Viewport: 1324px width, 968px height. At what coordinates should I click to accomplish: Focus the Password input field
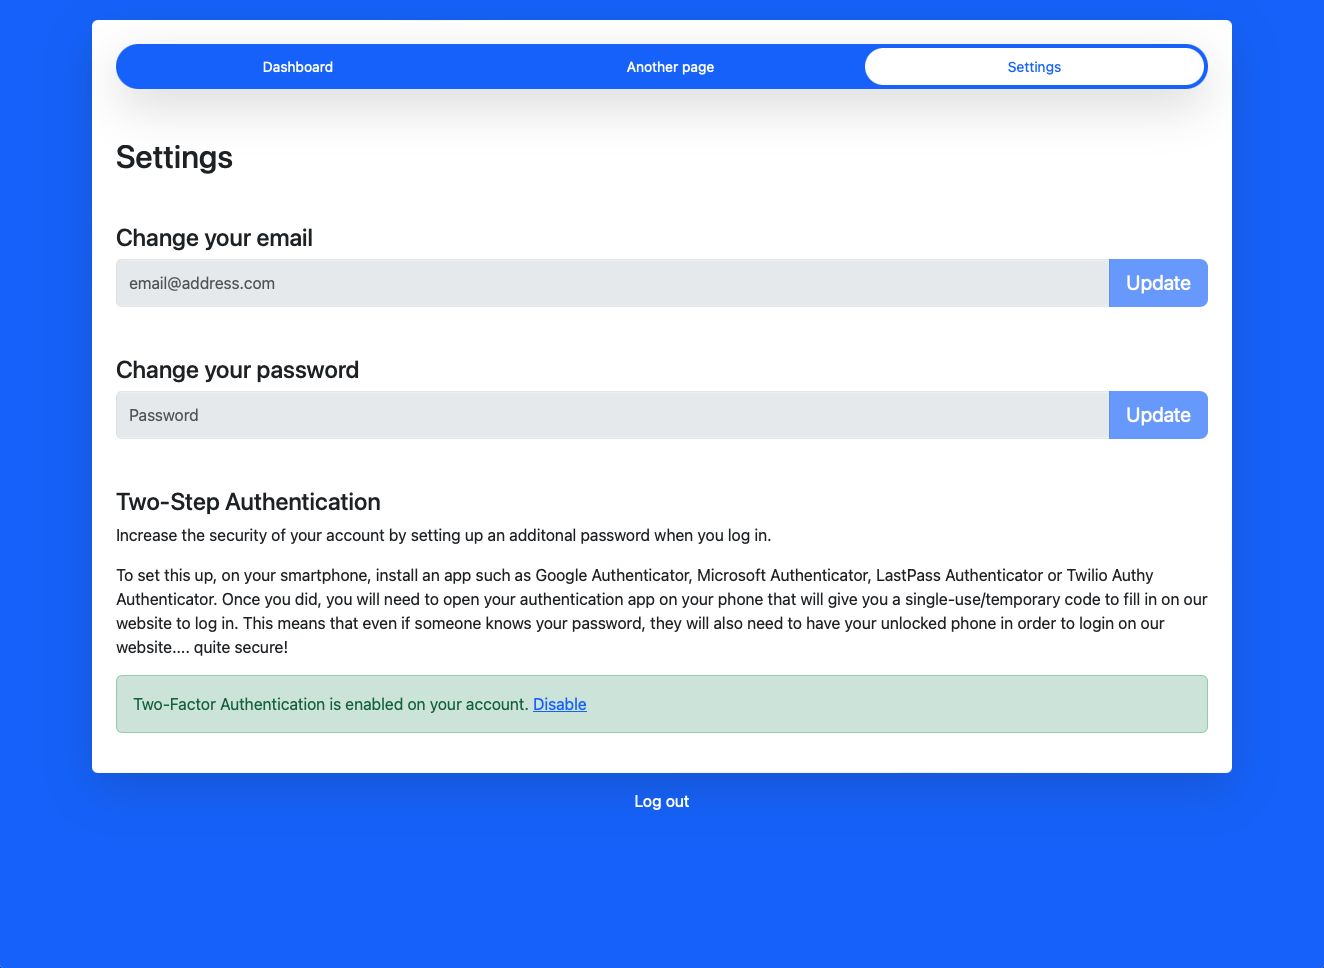612,415
